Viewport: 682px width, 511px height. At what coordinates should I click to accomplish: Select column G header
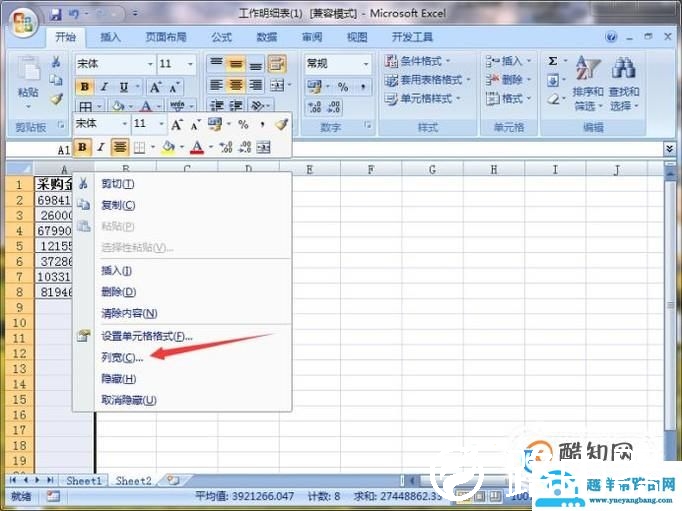432,169
